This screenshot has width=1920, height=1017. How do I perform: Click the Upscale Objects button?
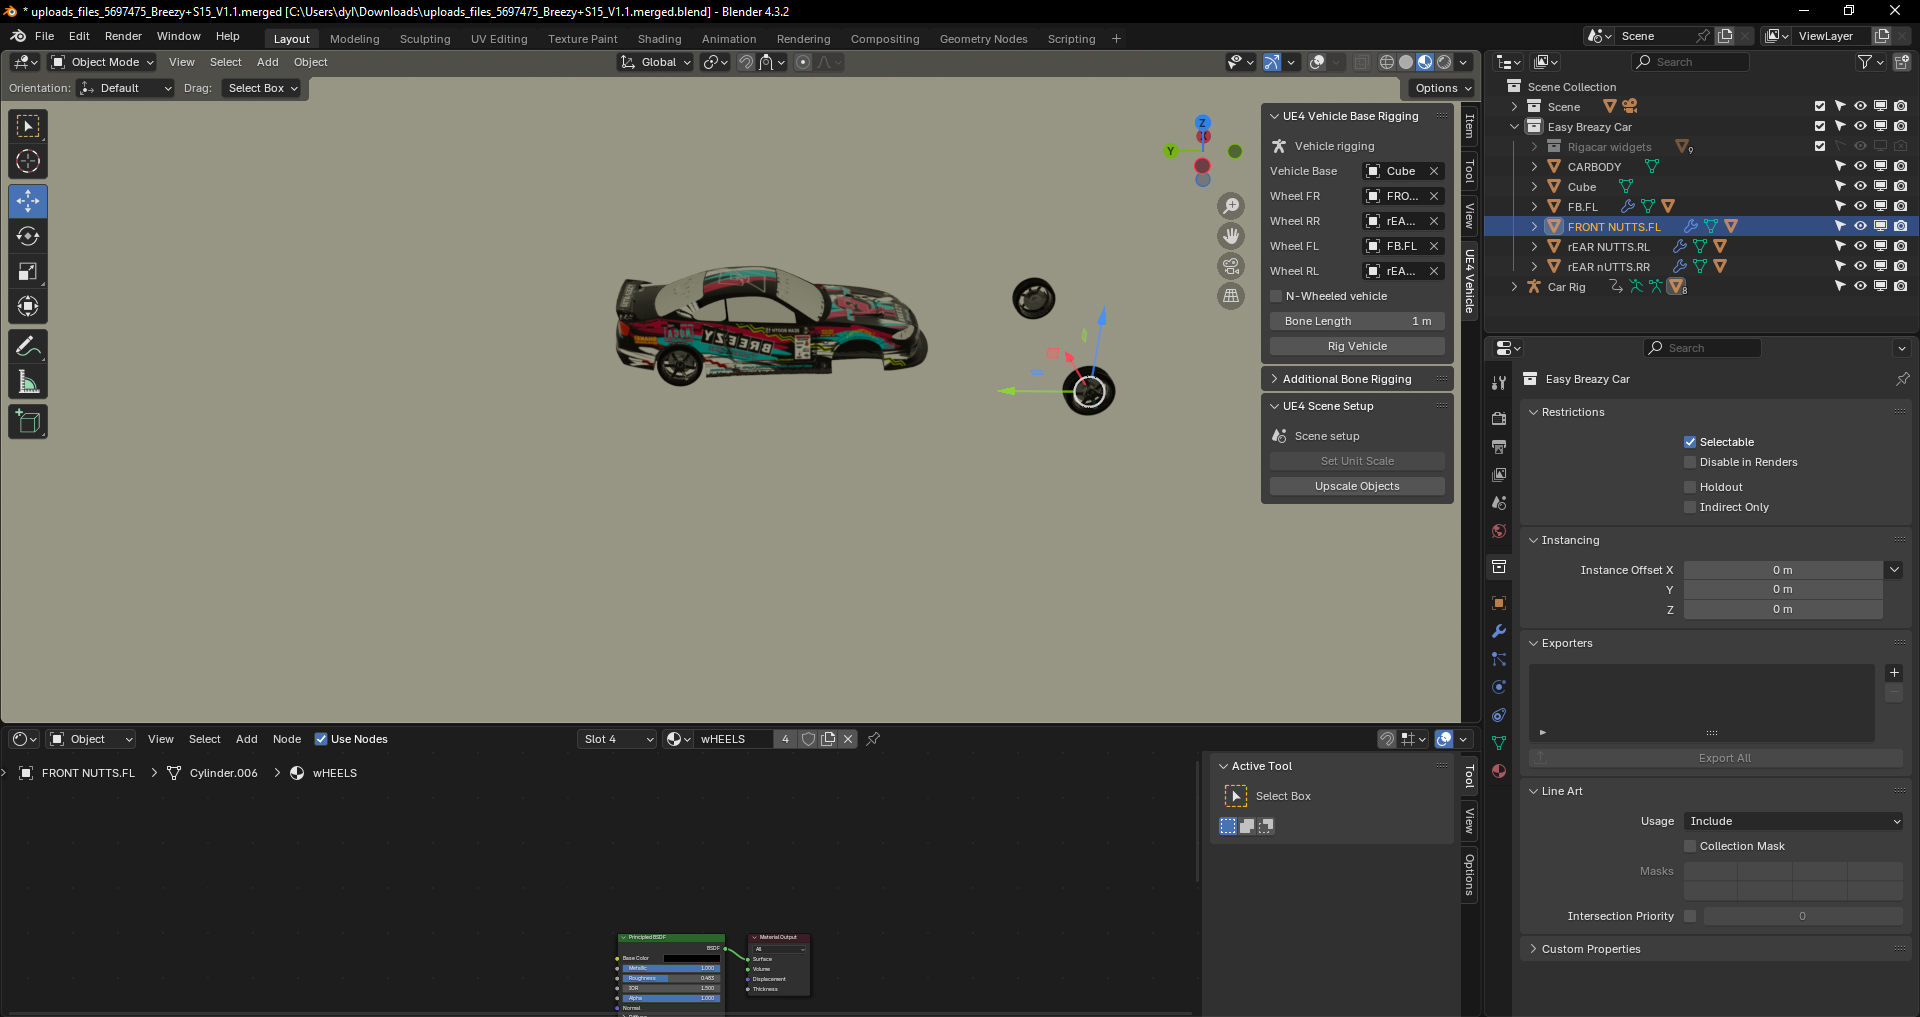coord(1357,486)
